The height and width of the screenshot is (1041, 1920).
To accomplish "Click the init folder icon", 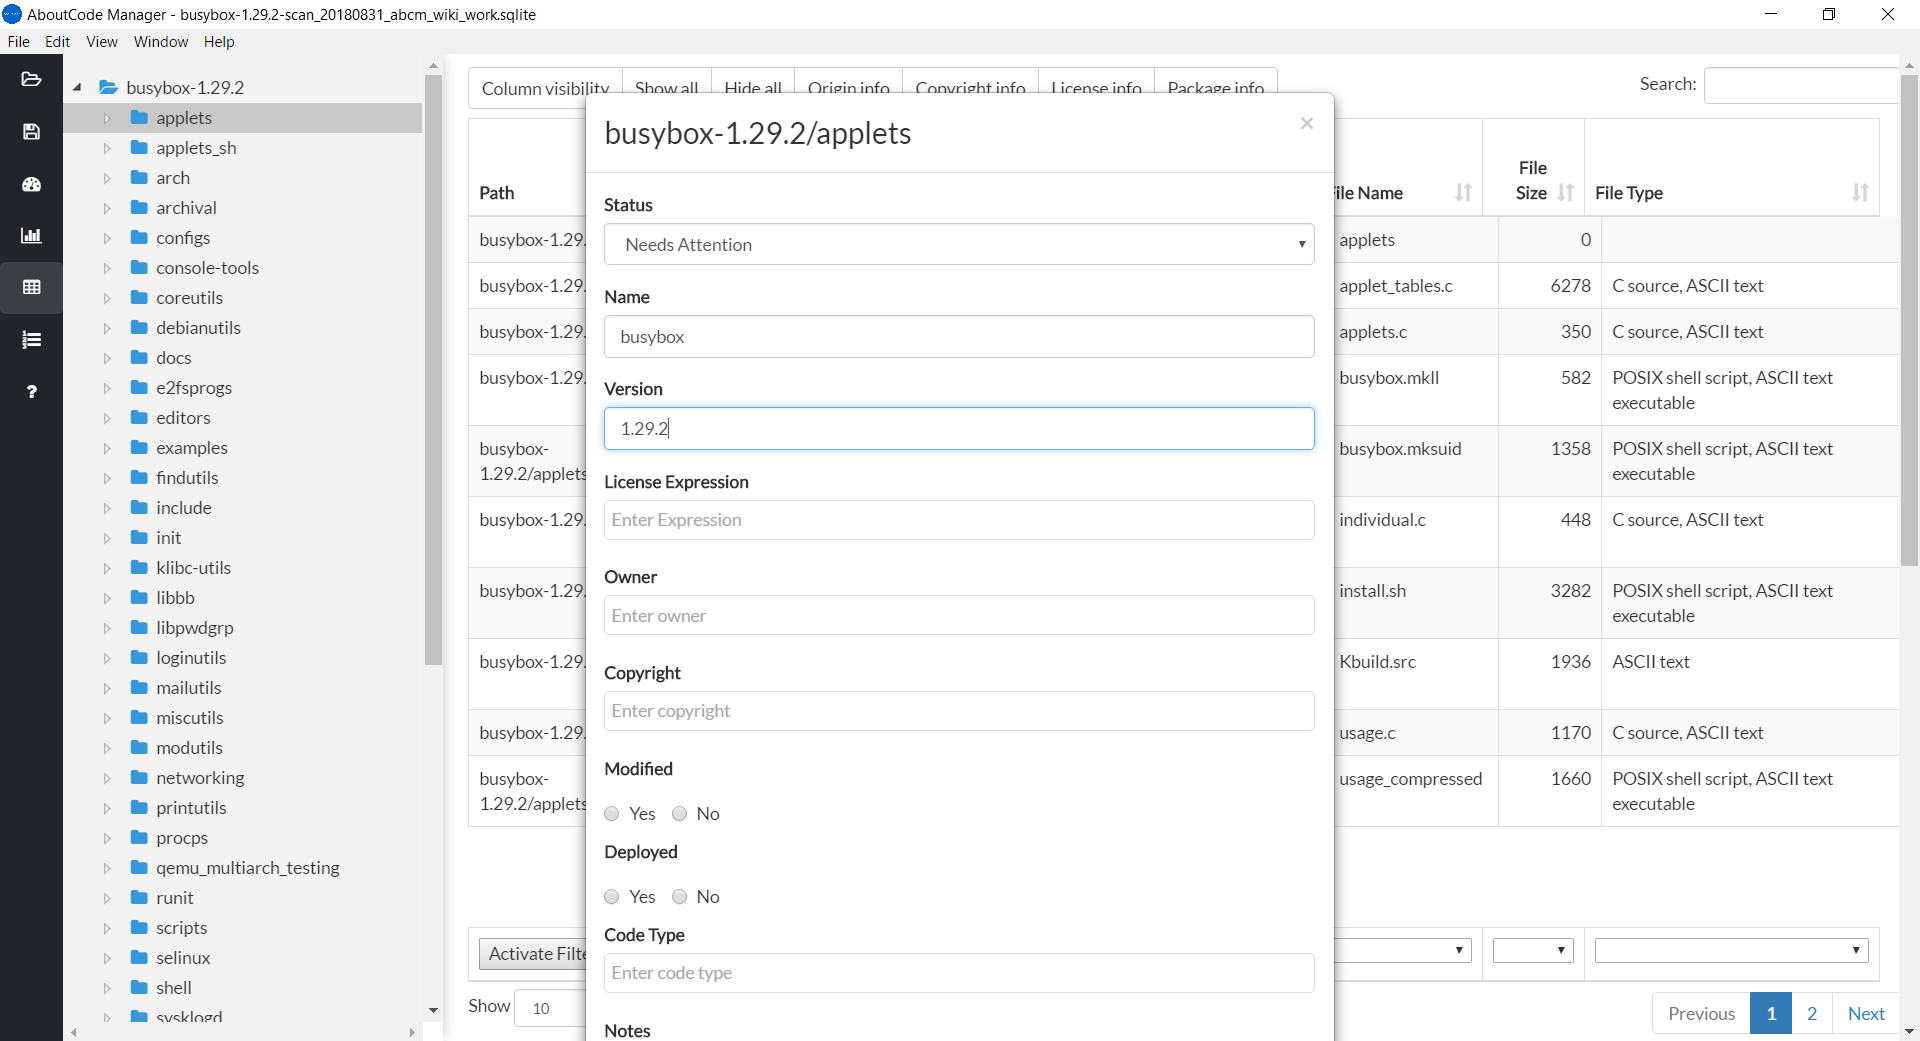I will [139, 538].
